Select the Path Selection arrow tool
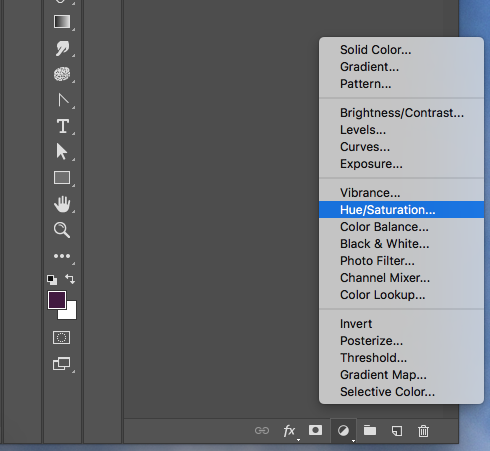The height and width of the screenshot is (451, 490). (x=62, y=152)
